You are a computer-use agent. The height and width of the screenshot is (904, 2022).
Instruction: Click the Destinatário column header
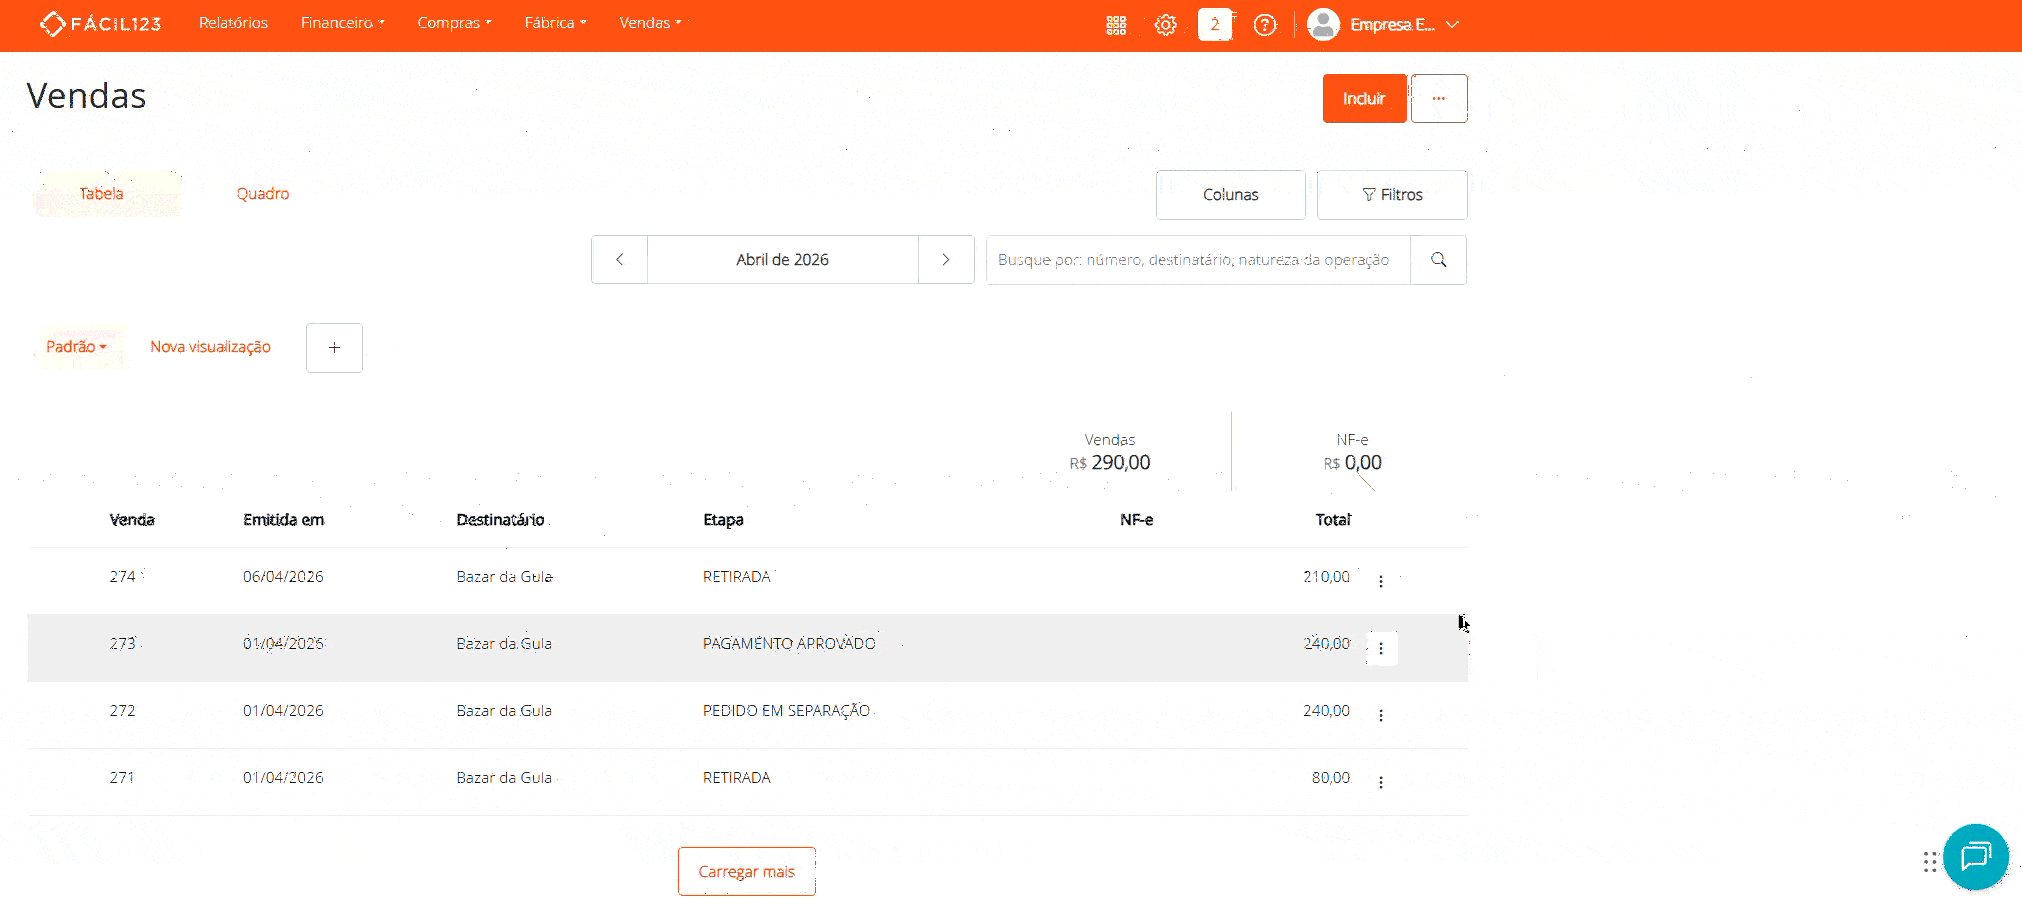pos(500,520)
